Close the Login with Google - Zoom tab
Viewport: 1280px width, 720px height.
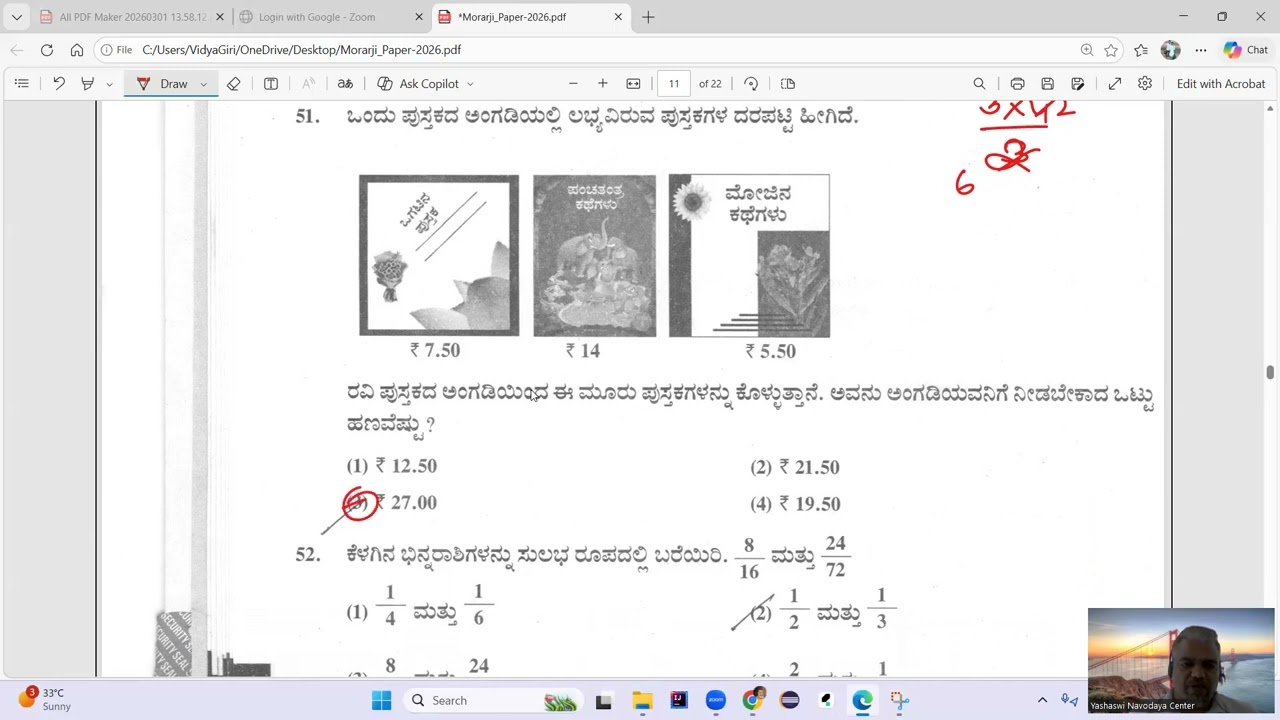pos(420,17)
